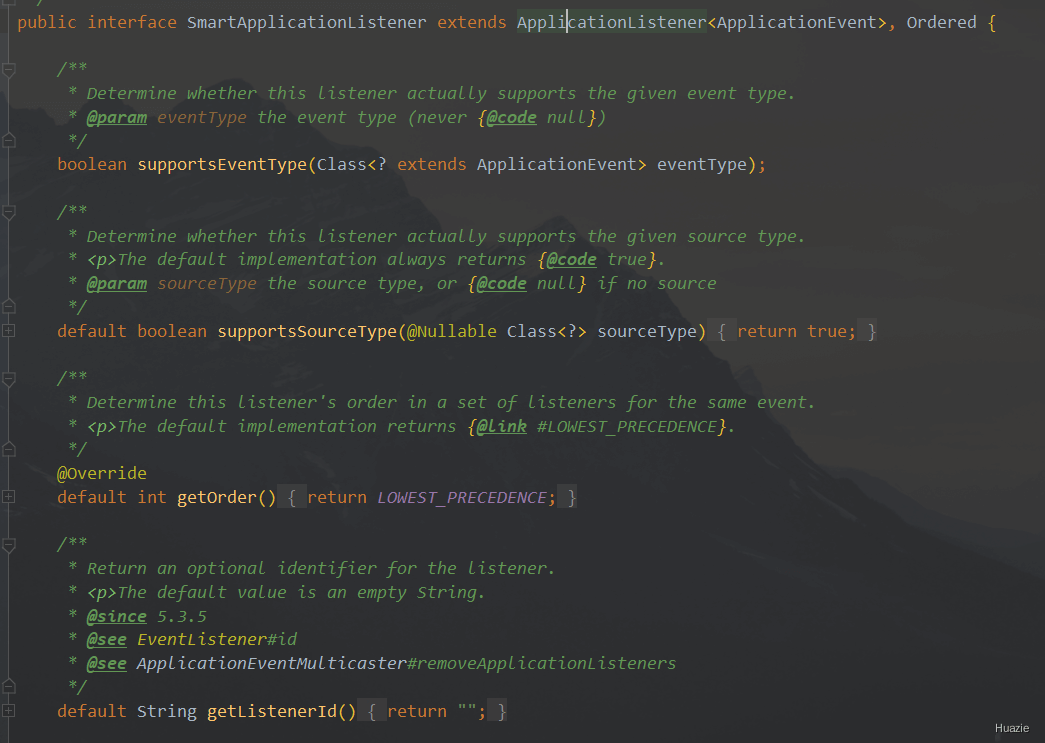The width and height of the screenshot is (1045, 743).
Task: Click the @see tag before ApplicationEventMulticaster
Action: [107, 664]
